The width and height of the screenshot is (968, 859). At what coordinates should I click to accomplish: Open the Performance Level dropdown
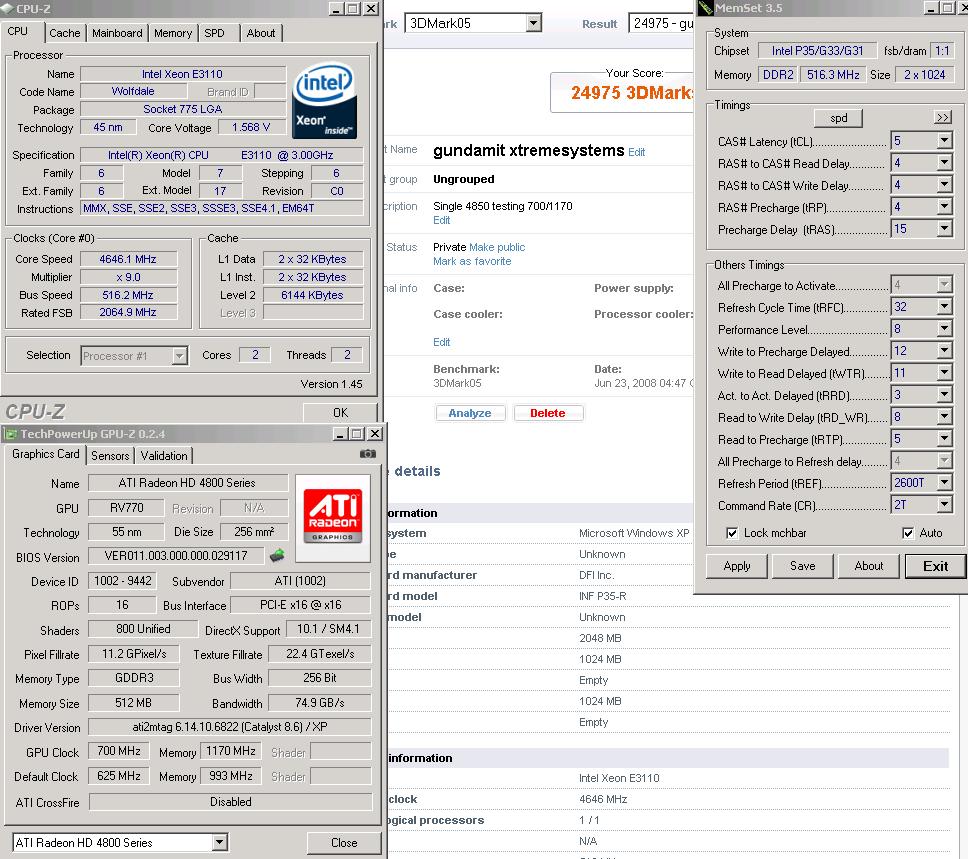(945, 329)
